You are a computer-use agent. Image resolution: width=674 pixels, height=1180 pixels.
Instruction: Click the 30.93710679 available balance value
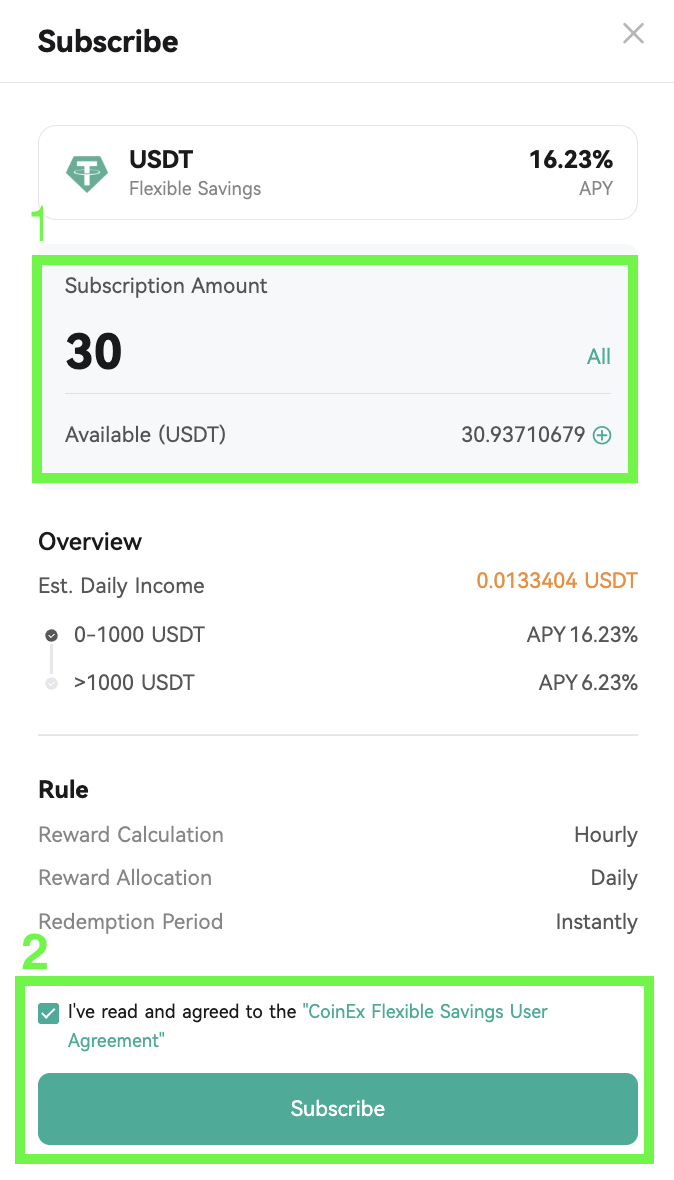523,435
